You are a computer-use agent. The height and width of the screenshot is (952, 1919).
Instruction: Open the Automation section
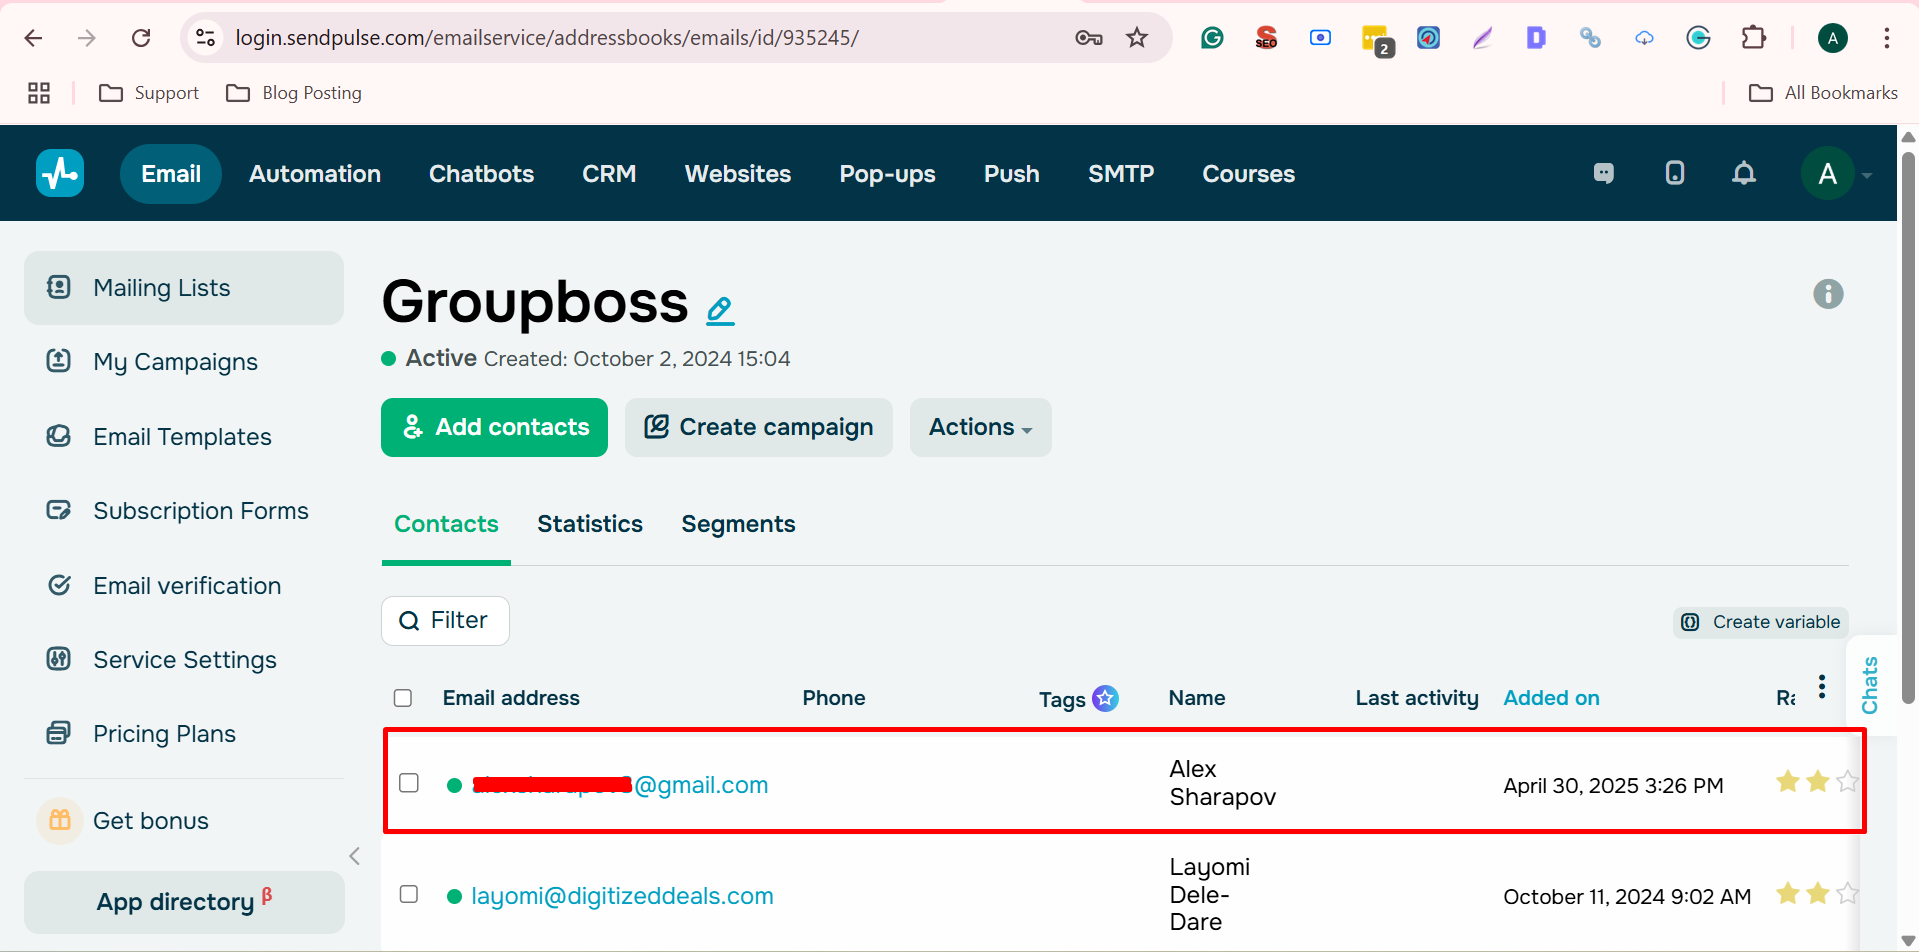315,174
